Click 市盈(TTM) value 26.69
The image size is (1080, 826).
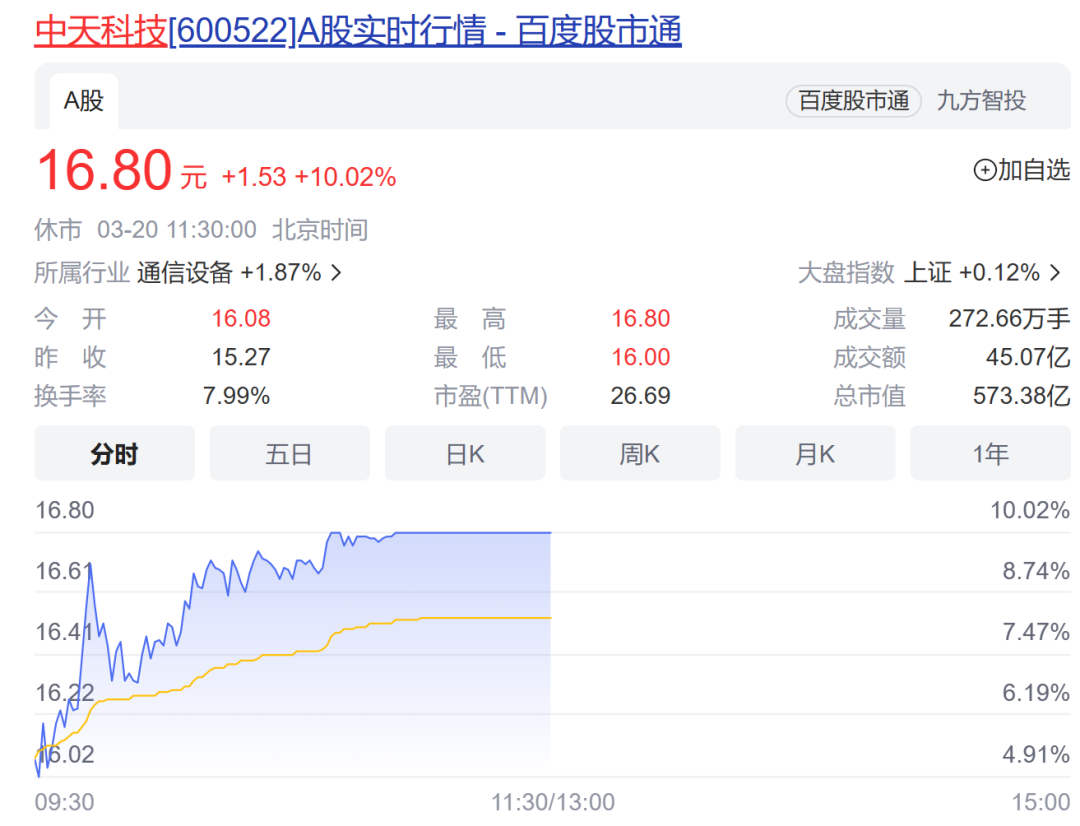(641, 395)
